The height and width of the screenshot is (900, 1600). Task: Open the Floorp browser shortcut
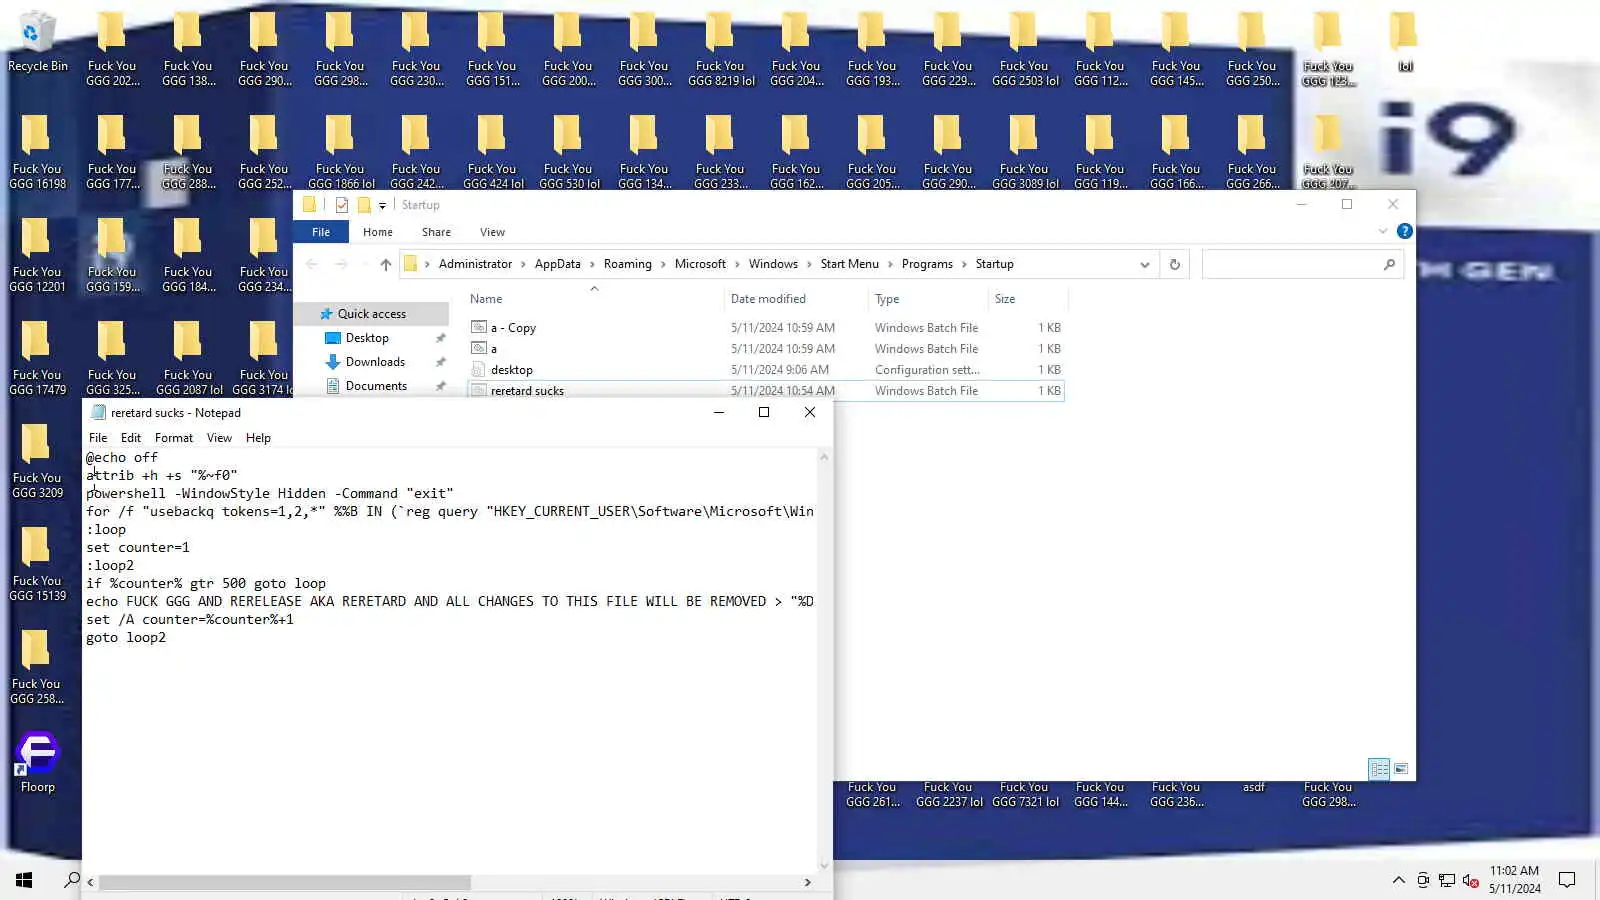click(38, 762)
